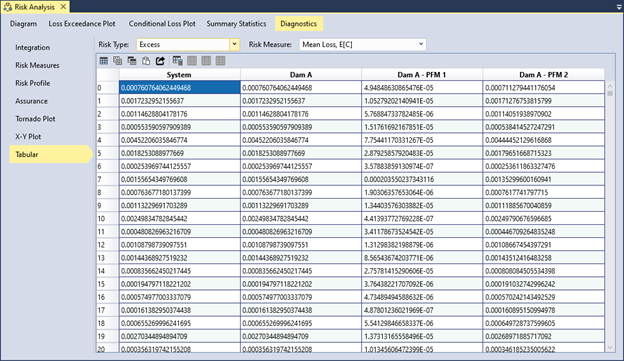Select cell 0.000711279441176054
The height and width of the screenshot is (361, 624).
click(544, 88)
